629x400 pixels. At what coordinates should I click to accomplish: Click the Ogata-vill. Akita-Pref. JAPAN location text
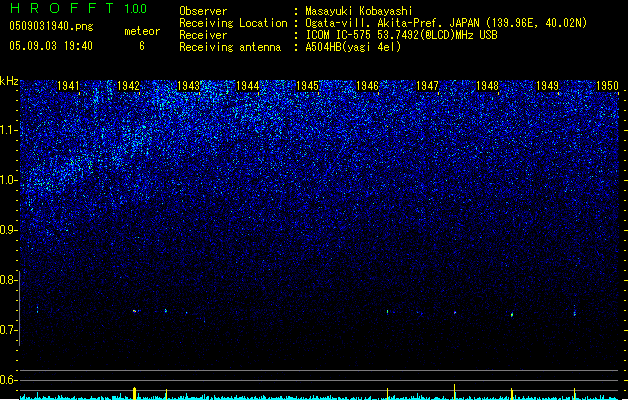(x=446, y=23)
